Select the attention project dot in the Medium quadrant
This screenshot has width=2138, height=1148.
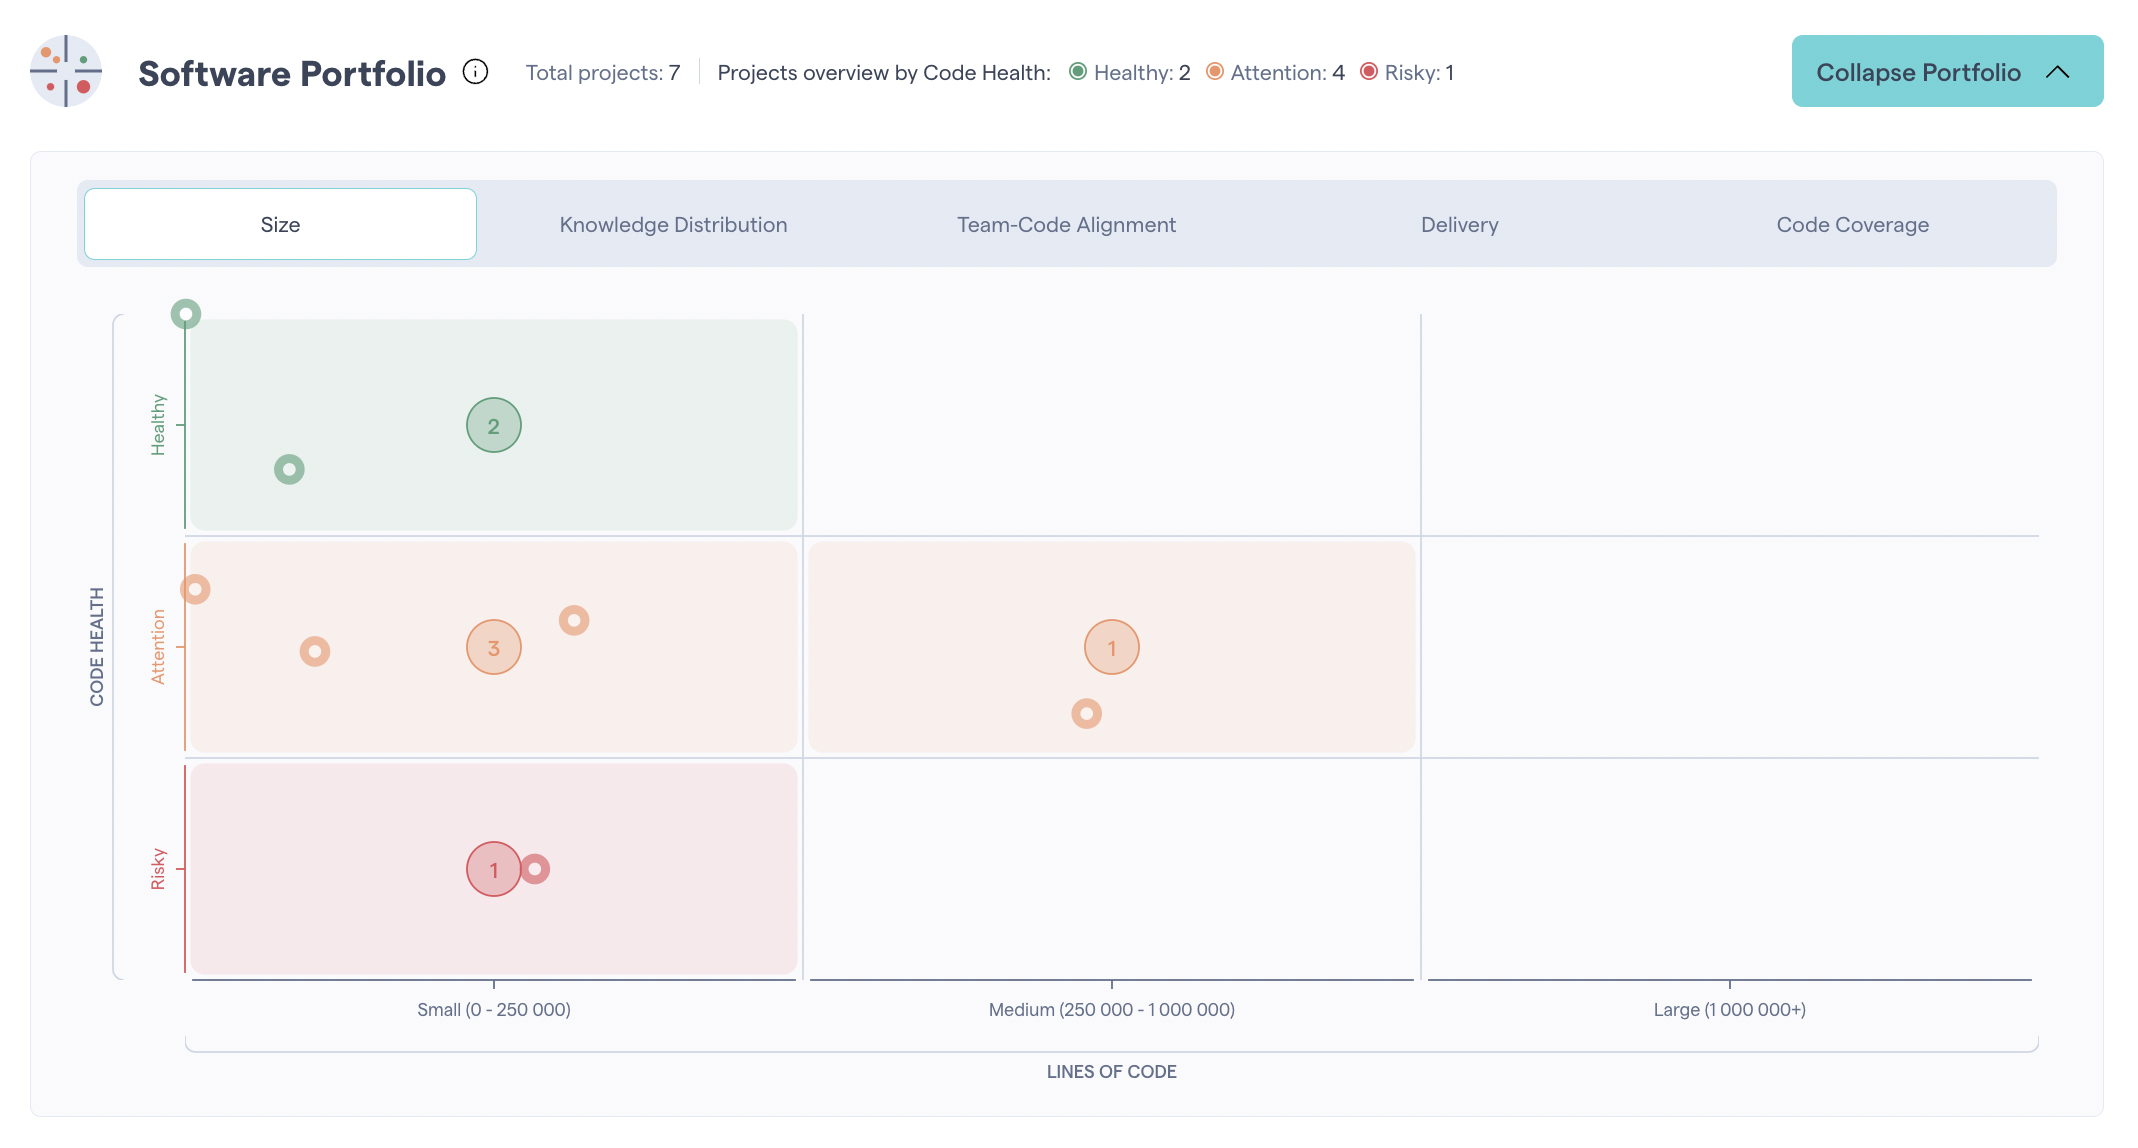(1086, 713)
